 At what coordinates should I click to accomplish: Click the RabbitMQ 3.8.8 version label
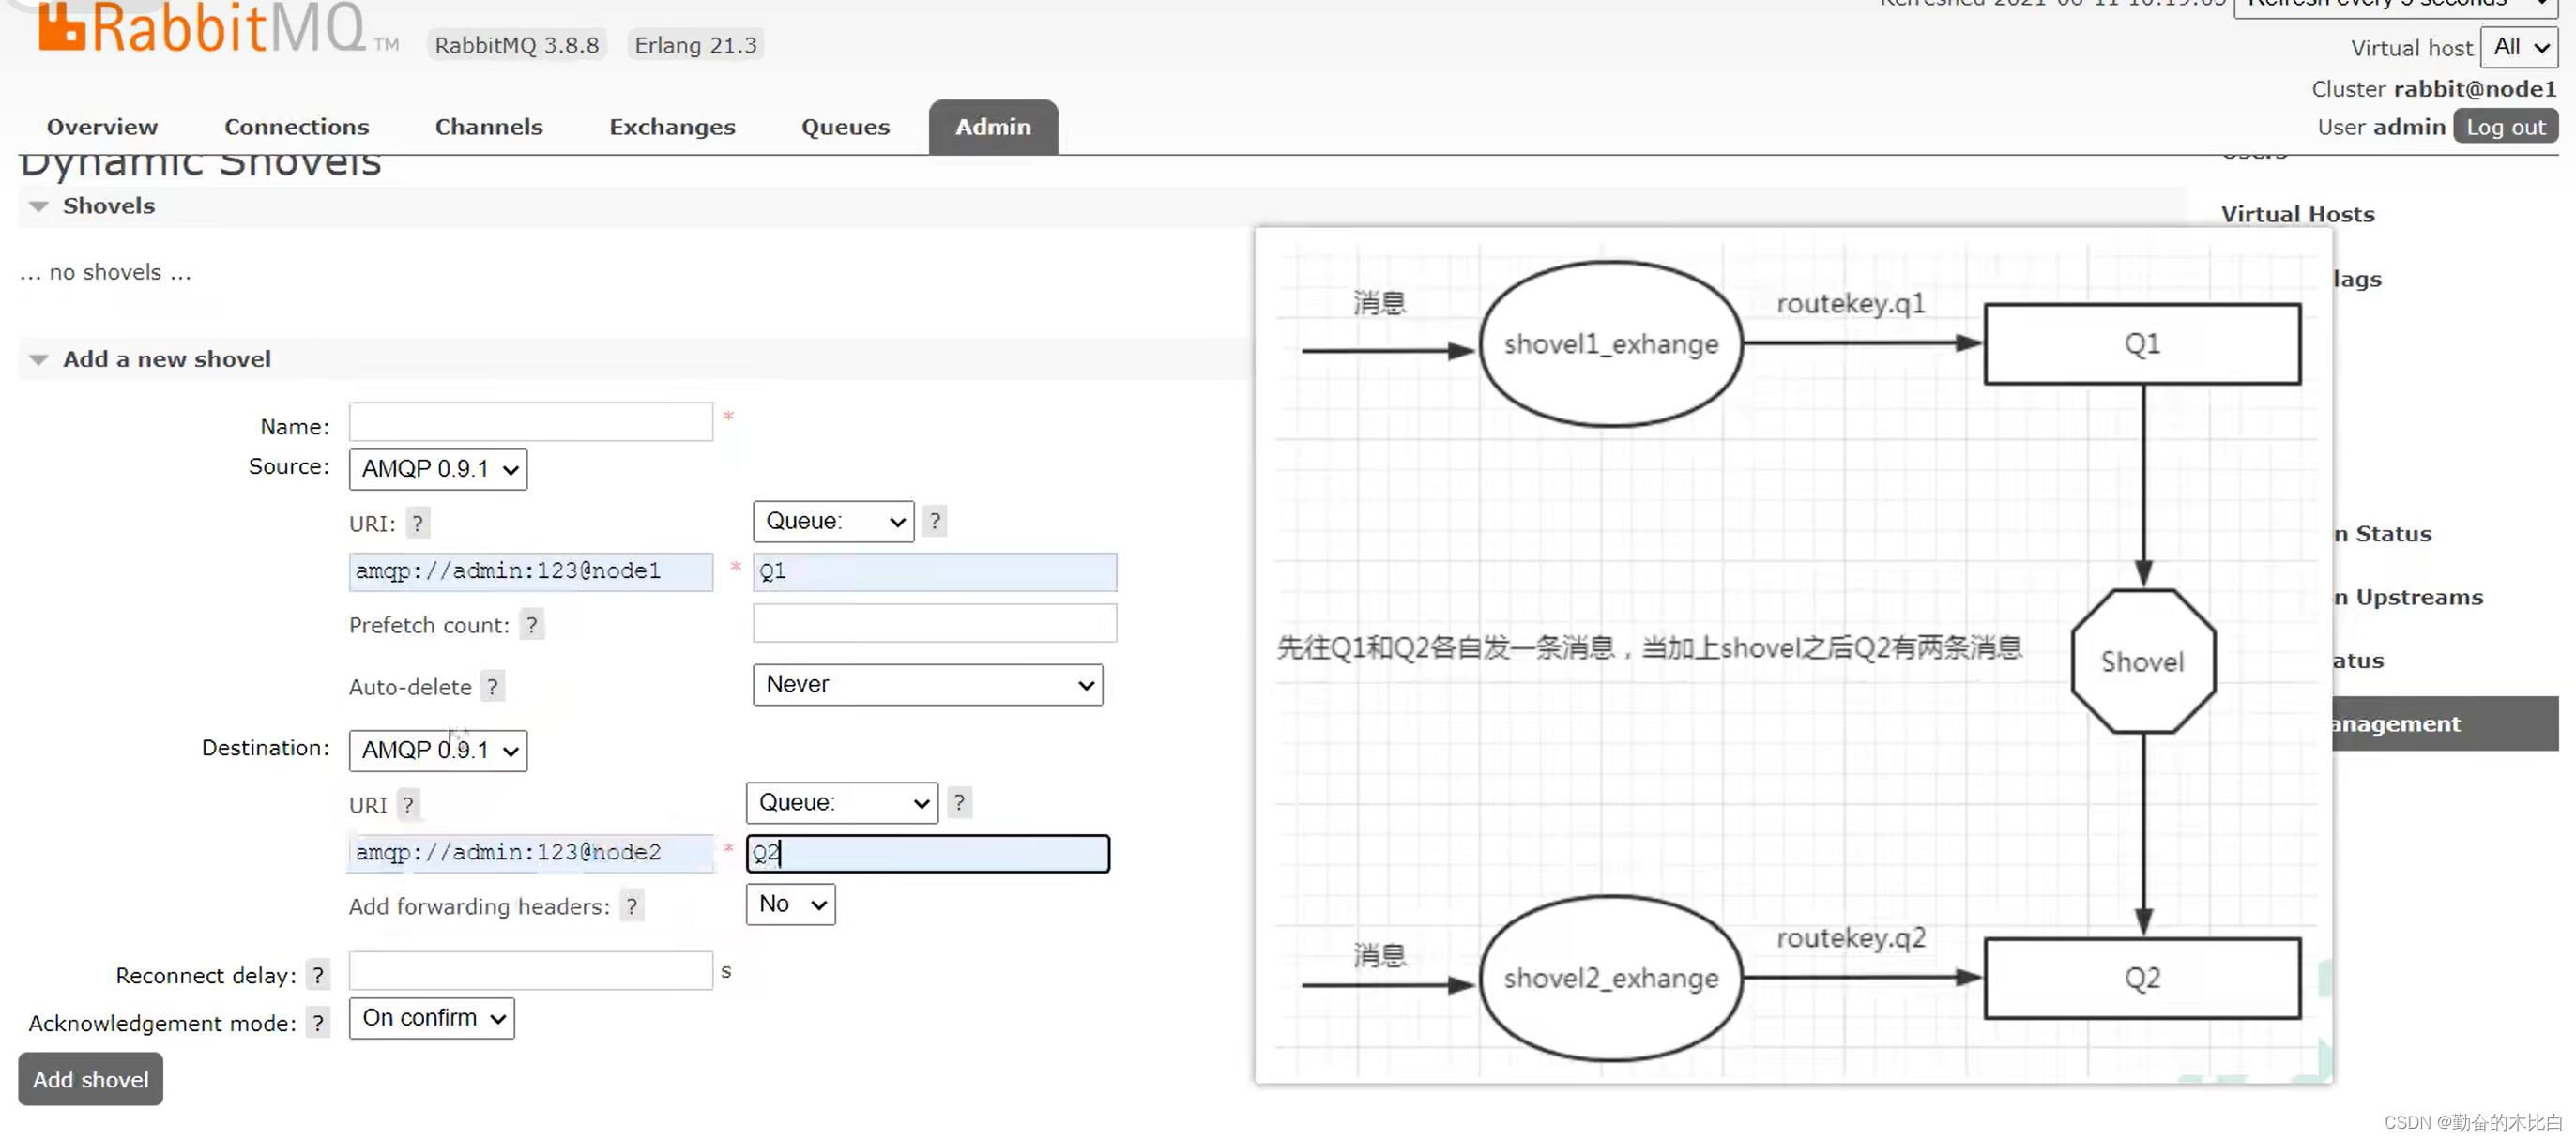516,45
